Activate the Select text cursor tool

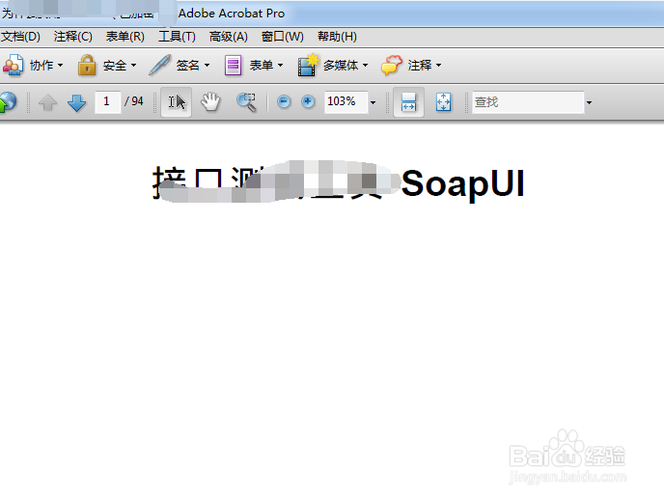coord(176,102)
